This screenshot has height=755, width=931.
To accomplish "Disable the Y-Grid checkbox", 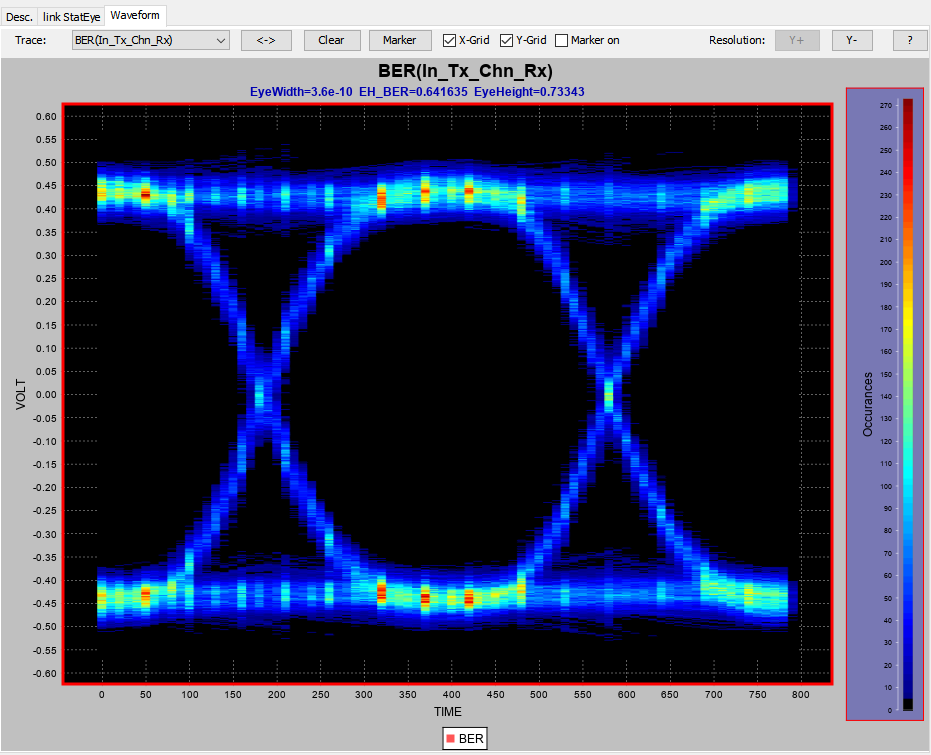I will click(507, 41).
